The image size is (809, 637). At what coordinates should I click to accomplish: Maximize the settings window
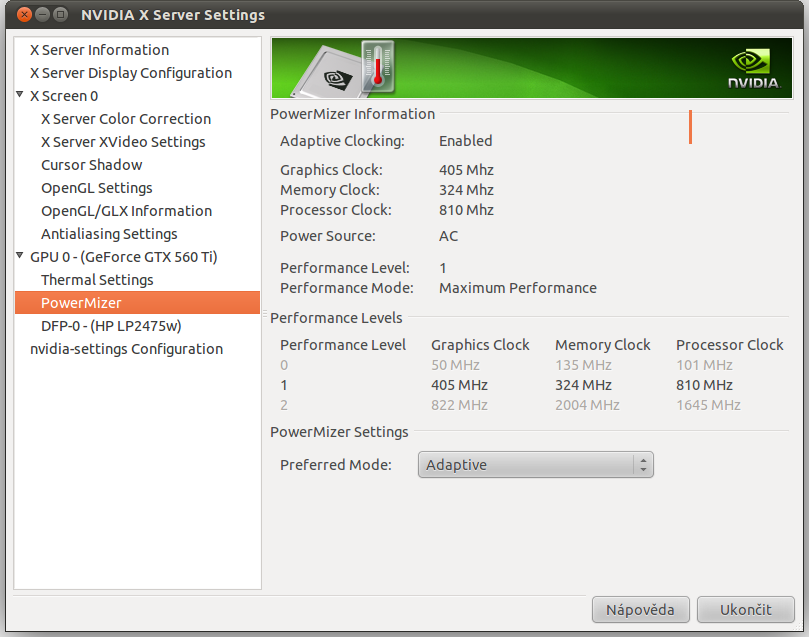point(60,14)
